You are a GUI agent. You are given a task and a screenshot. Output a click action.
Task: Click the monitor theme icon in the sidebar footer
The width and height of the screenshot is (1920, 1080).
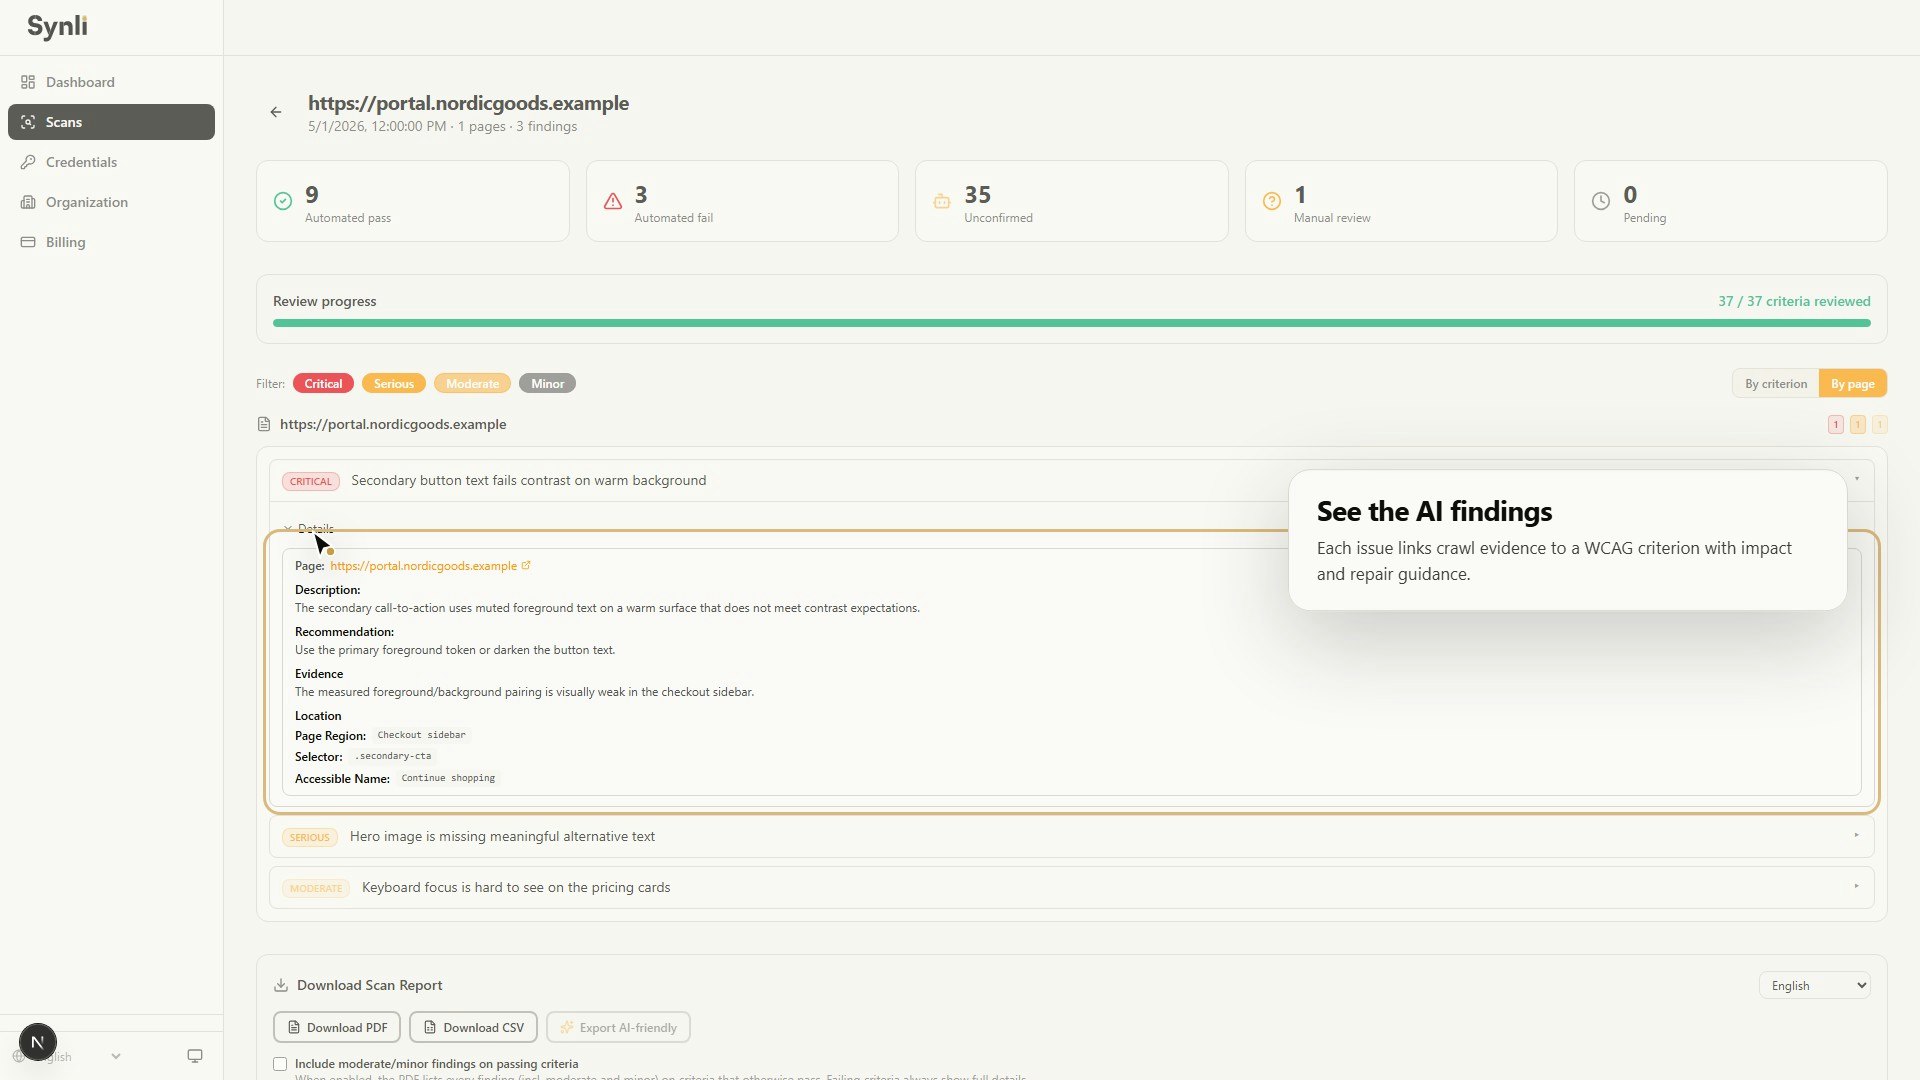[x=195, y=1056]
